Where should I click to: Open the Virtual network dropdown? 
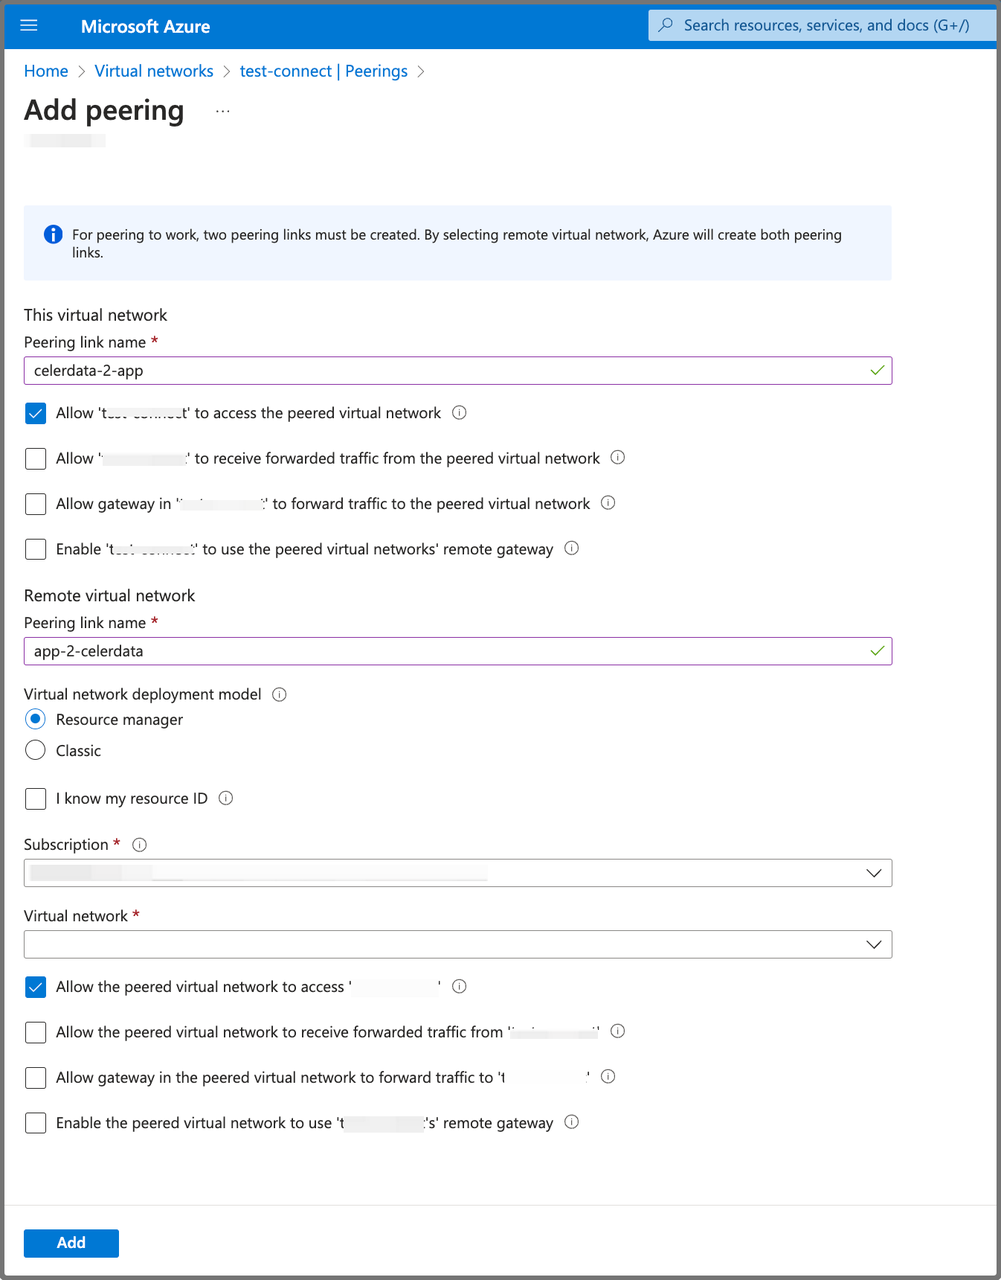pyautogui.click(x=458, y=944)
